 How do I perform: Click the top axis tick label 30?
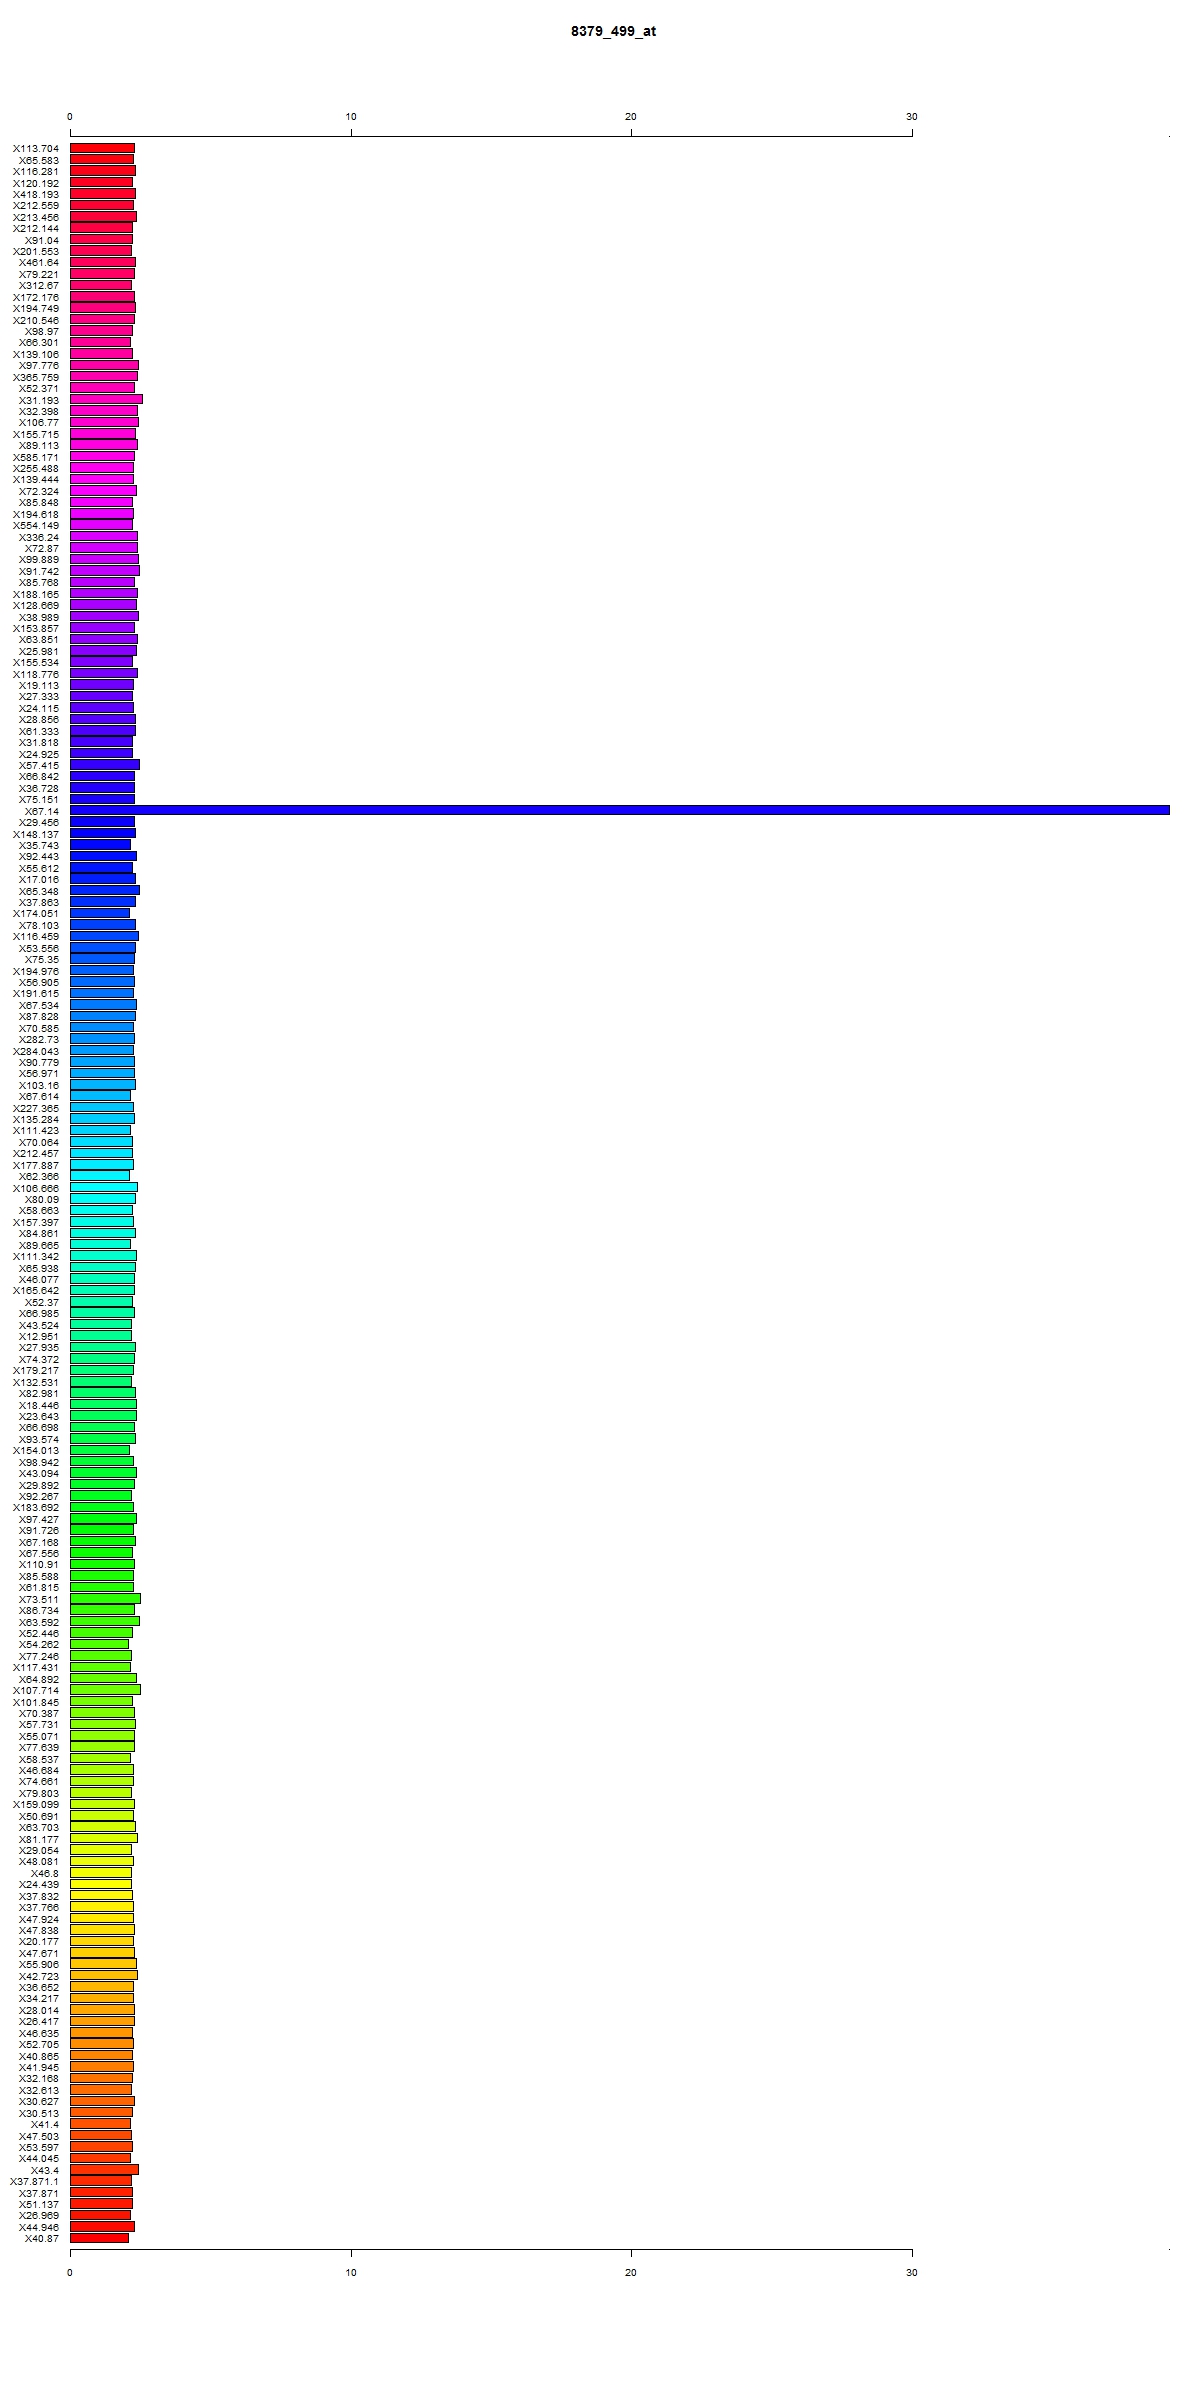(912, 117)
